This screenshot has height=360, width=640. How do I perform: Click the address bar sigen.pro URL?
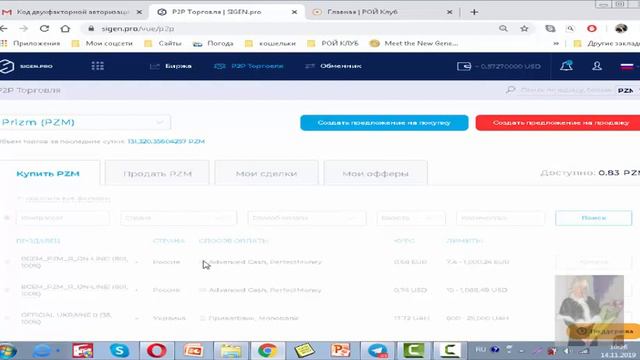coord(138,29)
